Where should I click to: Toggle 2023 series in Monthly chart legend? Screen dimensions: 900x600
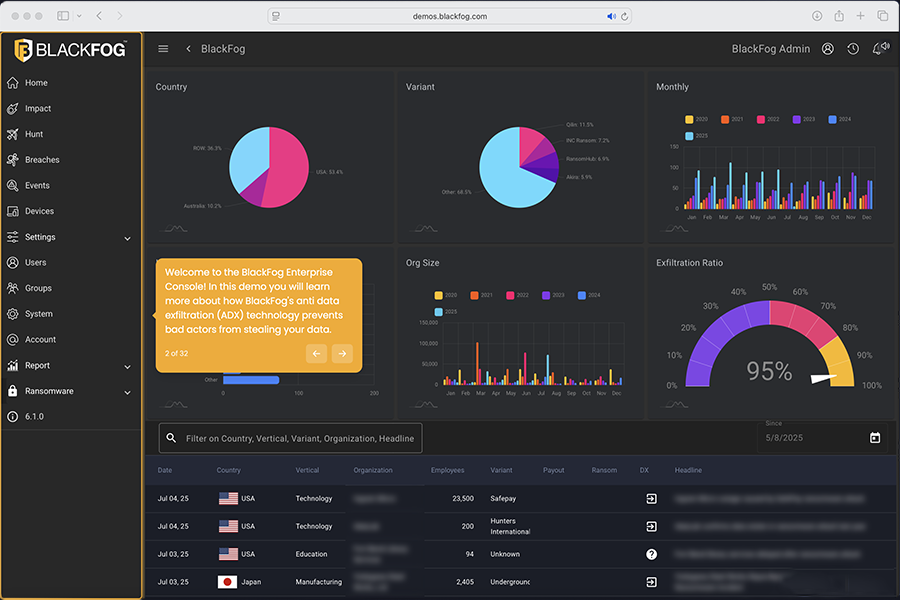point(804,119)
